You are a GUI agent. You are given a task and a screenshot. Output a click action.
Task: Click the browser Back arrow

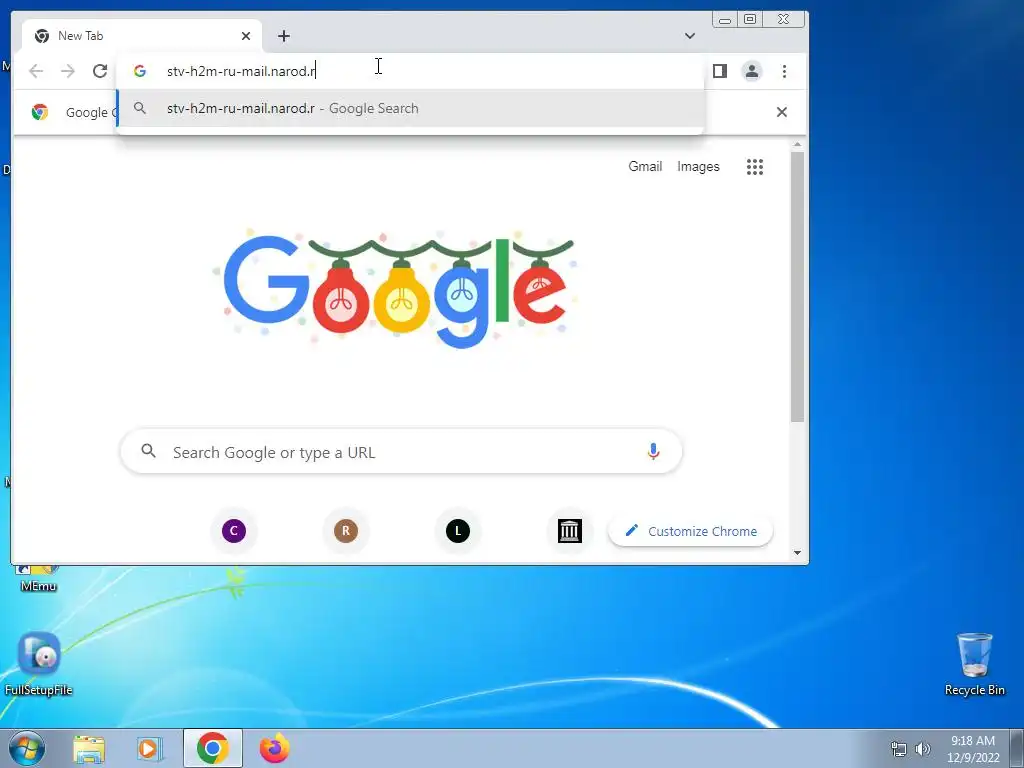36,71
